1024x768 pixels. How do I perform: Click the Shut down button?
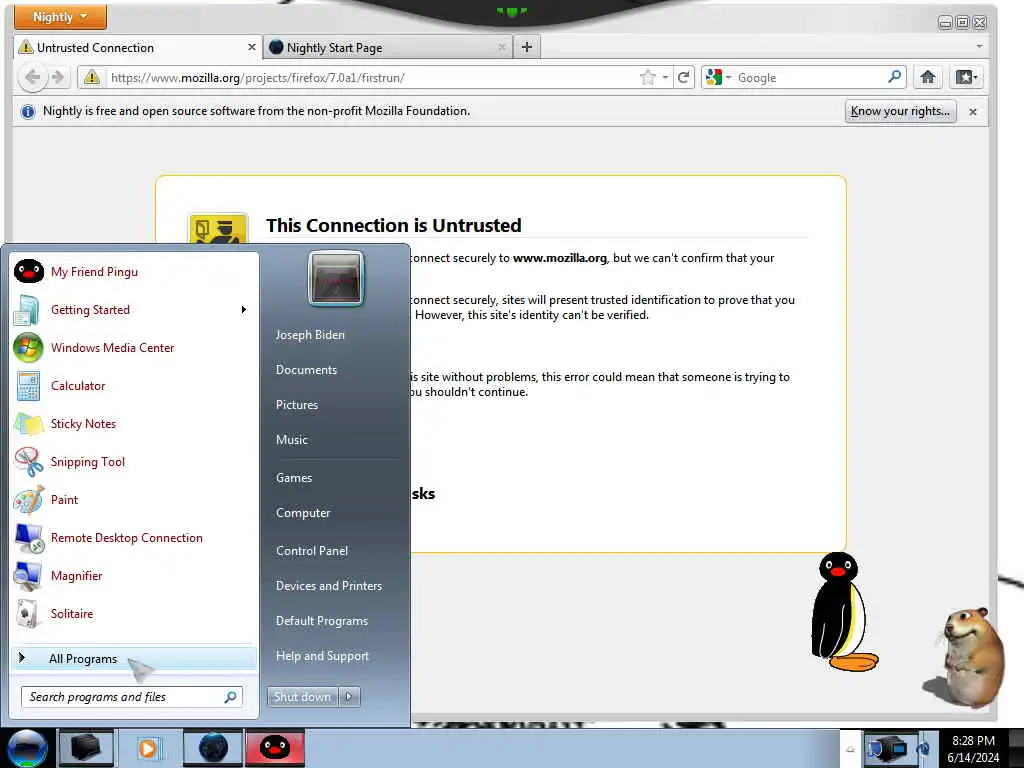pyautogui.click(x=302, y=697)
